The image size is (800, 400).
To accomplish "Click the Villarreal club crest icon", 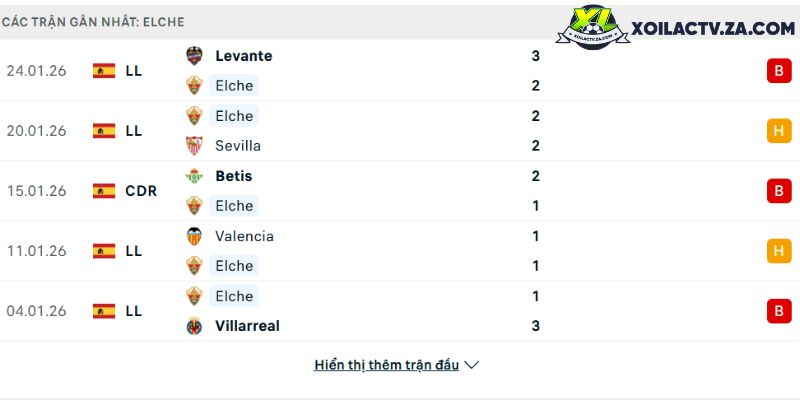I will tap(194, 326).
